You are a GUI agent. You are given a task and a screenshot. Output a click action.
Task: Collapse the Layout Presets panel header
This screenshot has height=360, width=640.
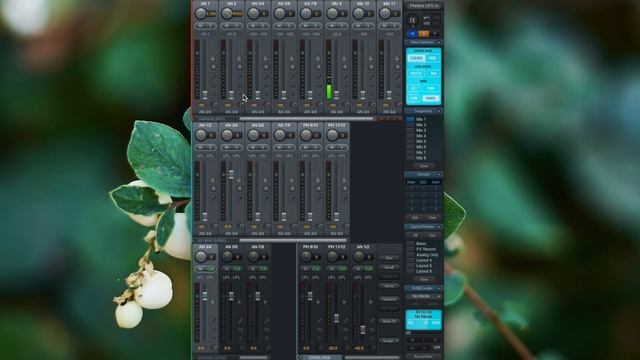point(423,227)
